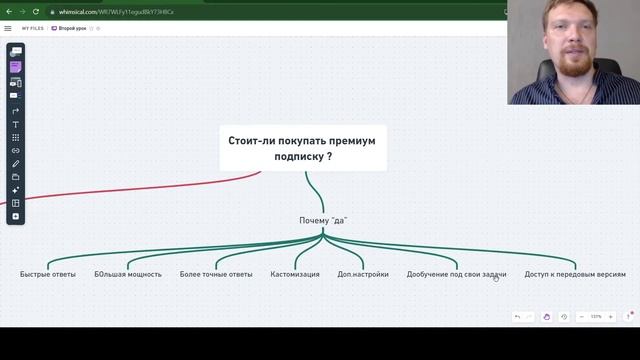
Task: Open the add more items tool
Action: (x=16, y=216)
